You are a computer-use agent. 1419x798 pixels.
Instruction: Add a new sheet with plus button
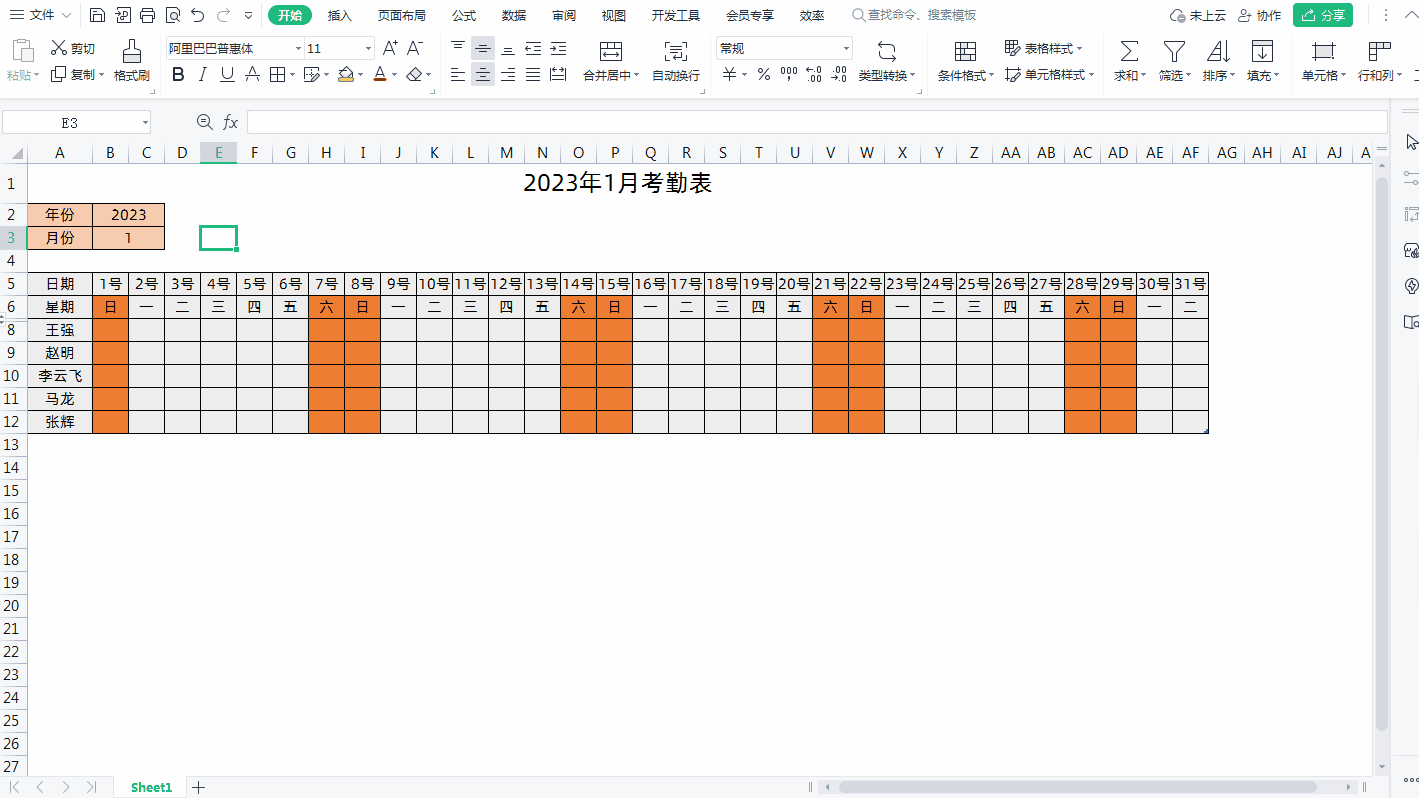pyautogui.click(x=198, y=787)
